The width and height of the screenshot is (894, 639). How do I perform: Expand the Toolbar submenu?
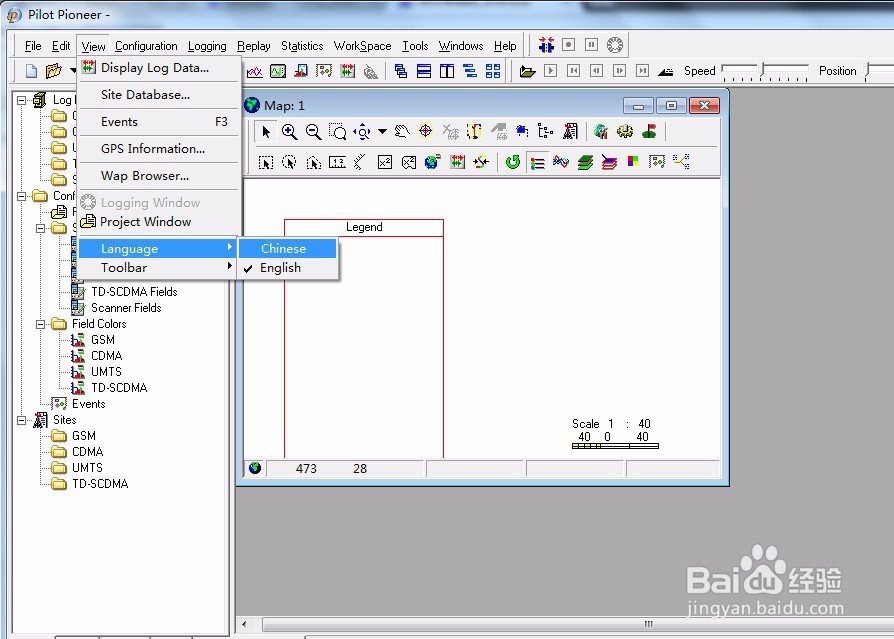pyautogui.click(x=159, y=268)
